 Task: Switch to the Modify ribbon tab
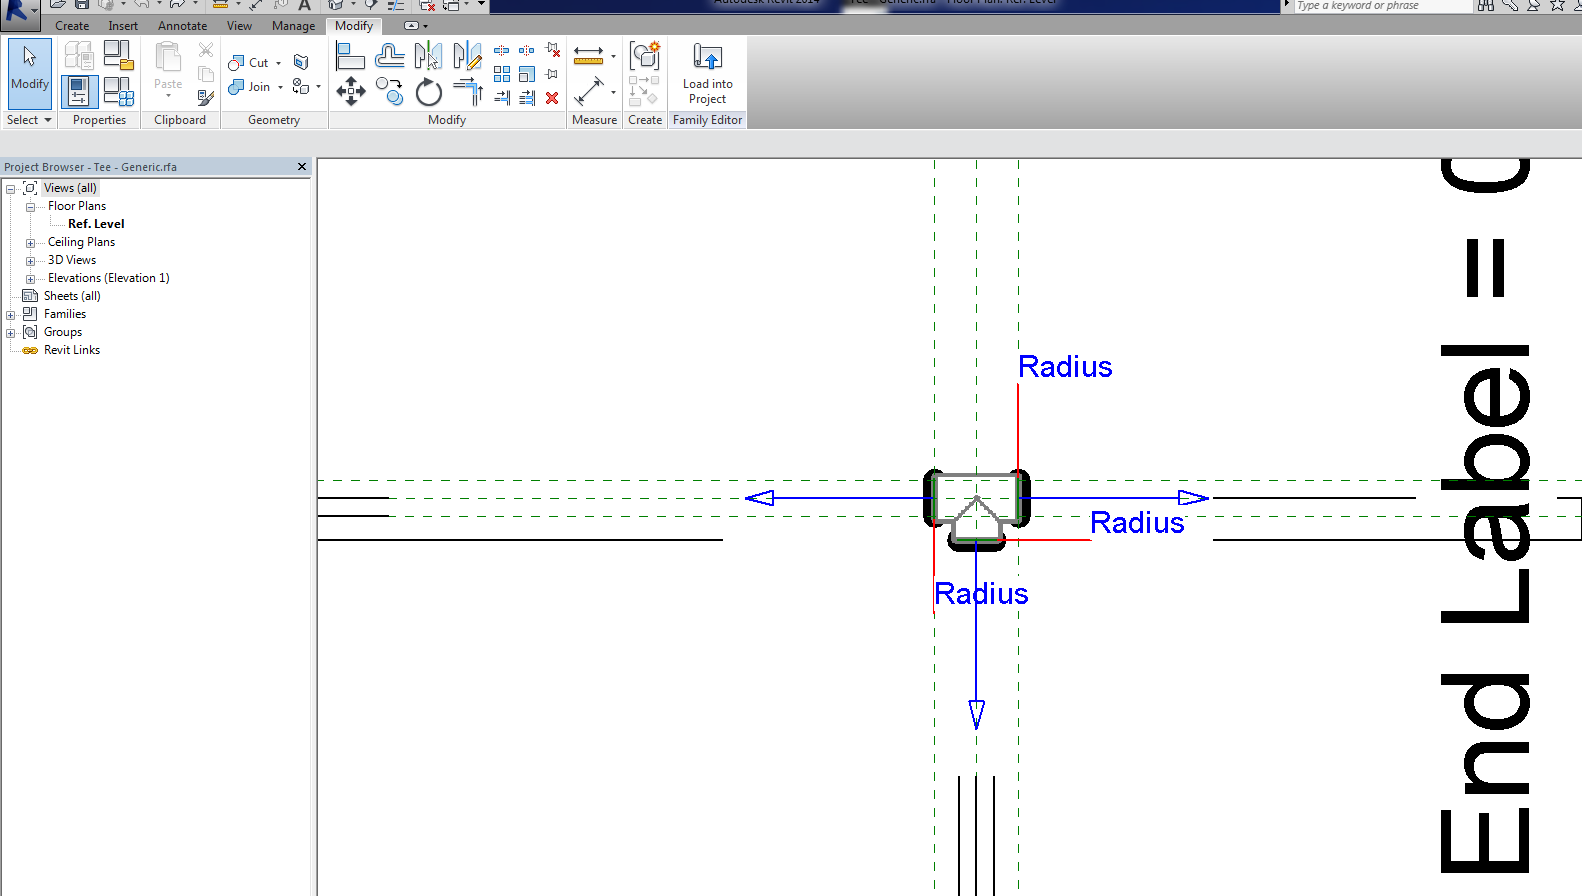354,26
